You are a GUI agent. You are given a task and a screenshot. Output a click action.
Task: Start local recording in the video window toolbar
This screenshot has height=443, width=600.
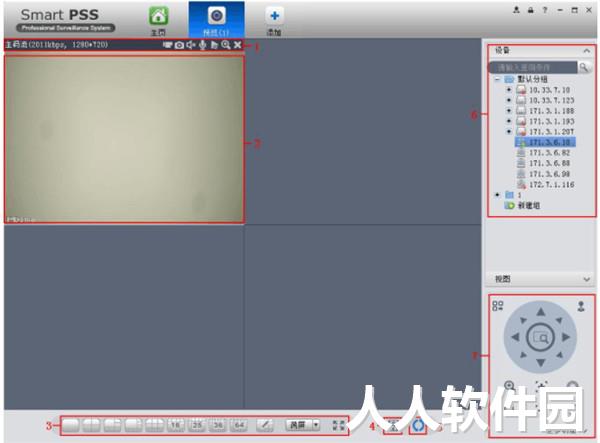167,45
